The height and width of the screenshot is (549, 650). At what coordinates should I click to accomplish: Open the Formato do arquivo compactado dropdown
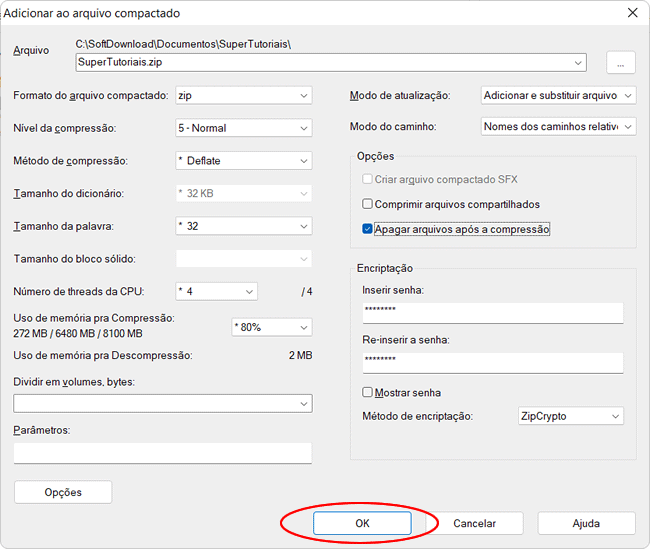pos(243,95)
